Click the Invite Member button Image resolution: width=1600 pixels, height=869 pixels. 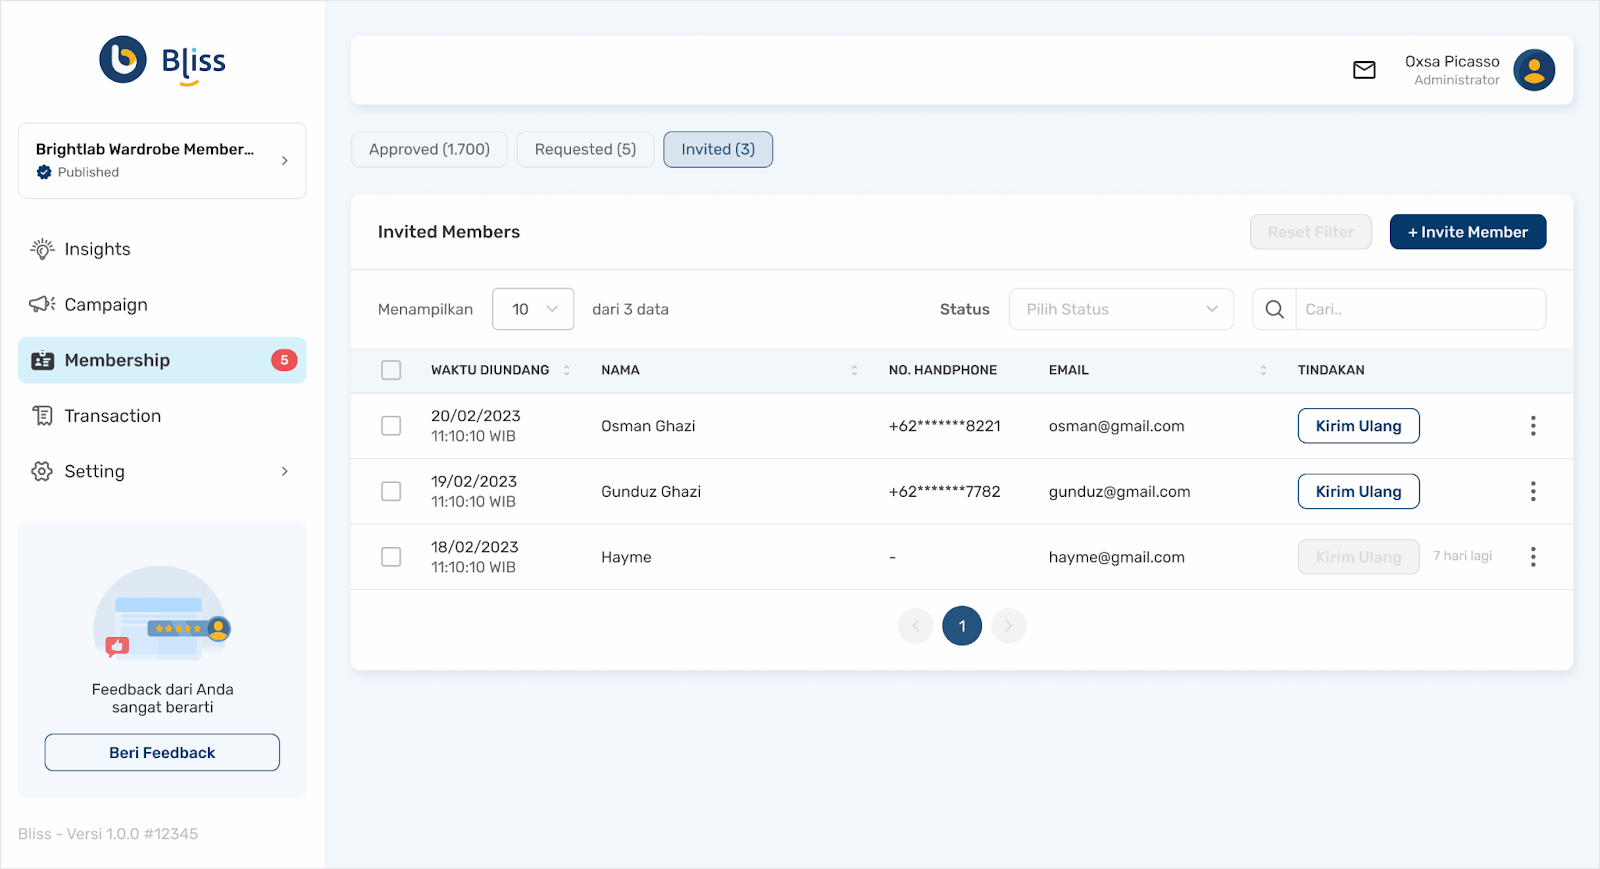click(x=1468, y=232)
